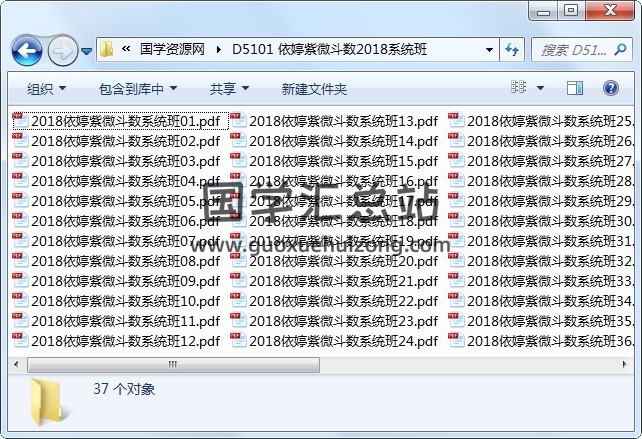
Task: Select file 2018依婷紫微斗数系统班14.pdf
Action: pyautogui.click(x=335, y=141)
